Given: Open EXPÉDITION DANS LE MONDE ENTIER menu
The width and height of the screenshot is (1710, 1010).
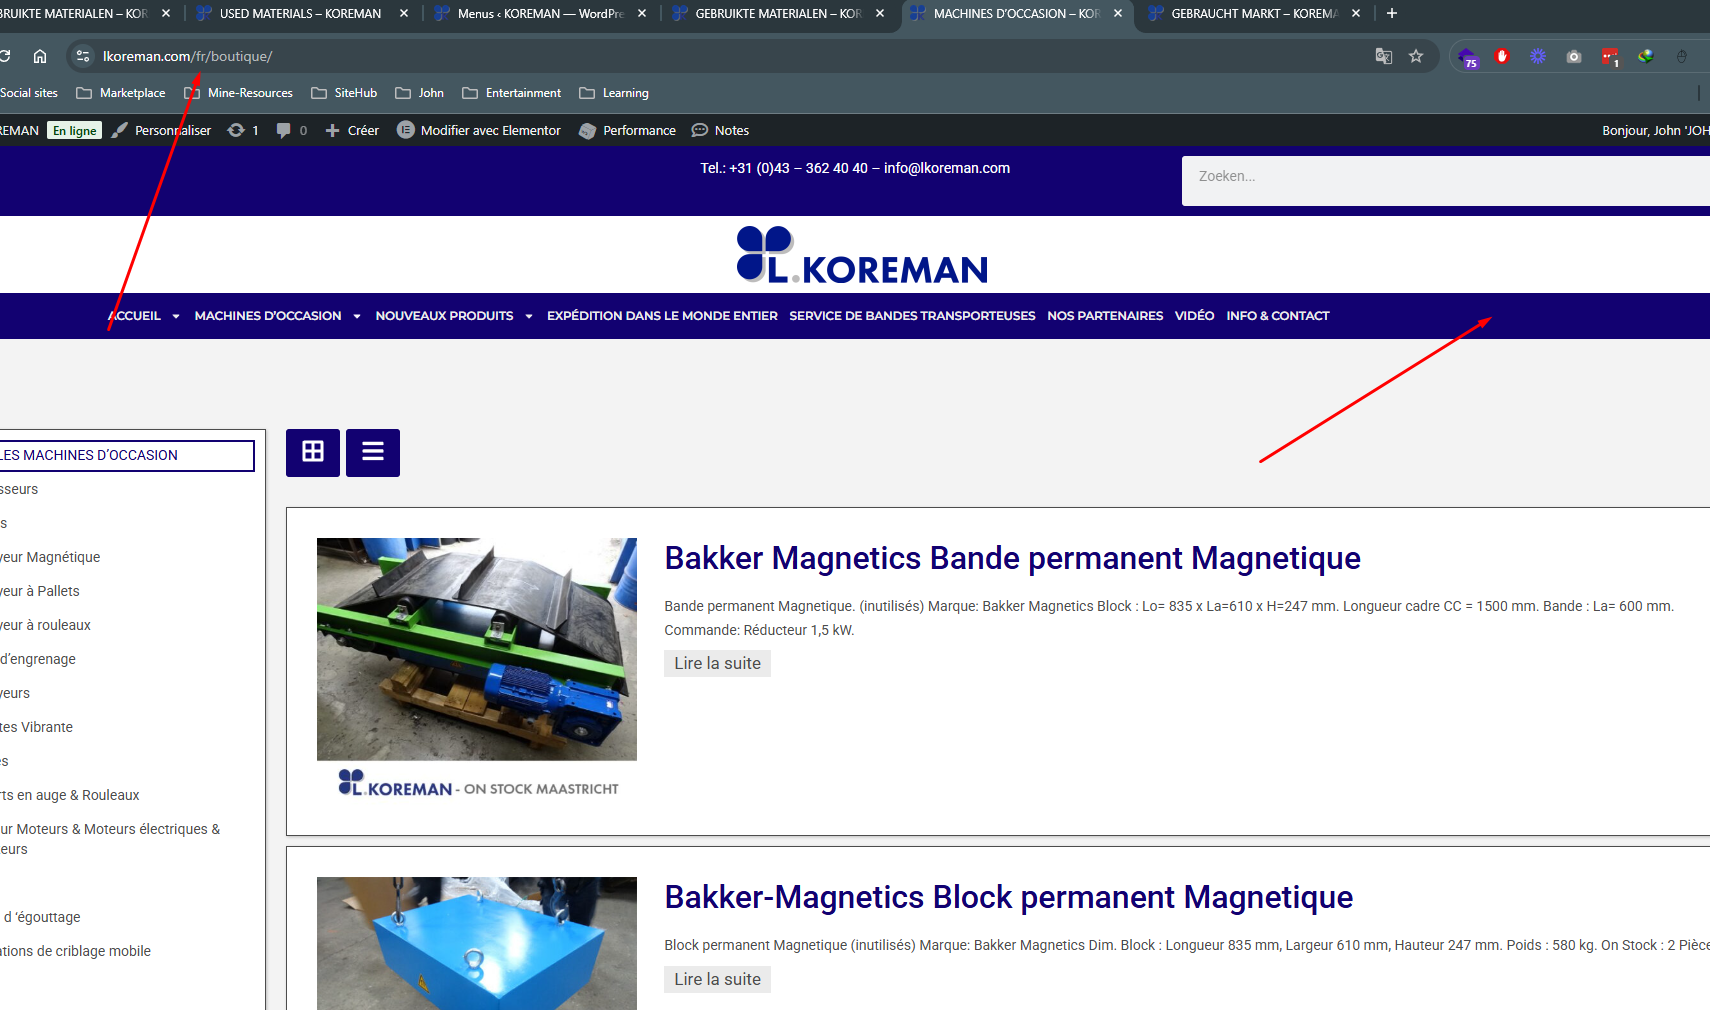Looking at the screenshot, I should [x=662, y=316].
